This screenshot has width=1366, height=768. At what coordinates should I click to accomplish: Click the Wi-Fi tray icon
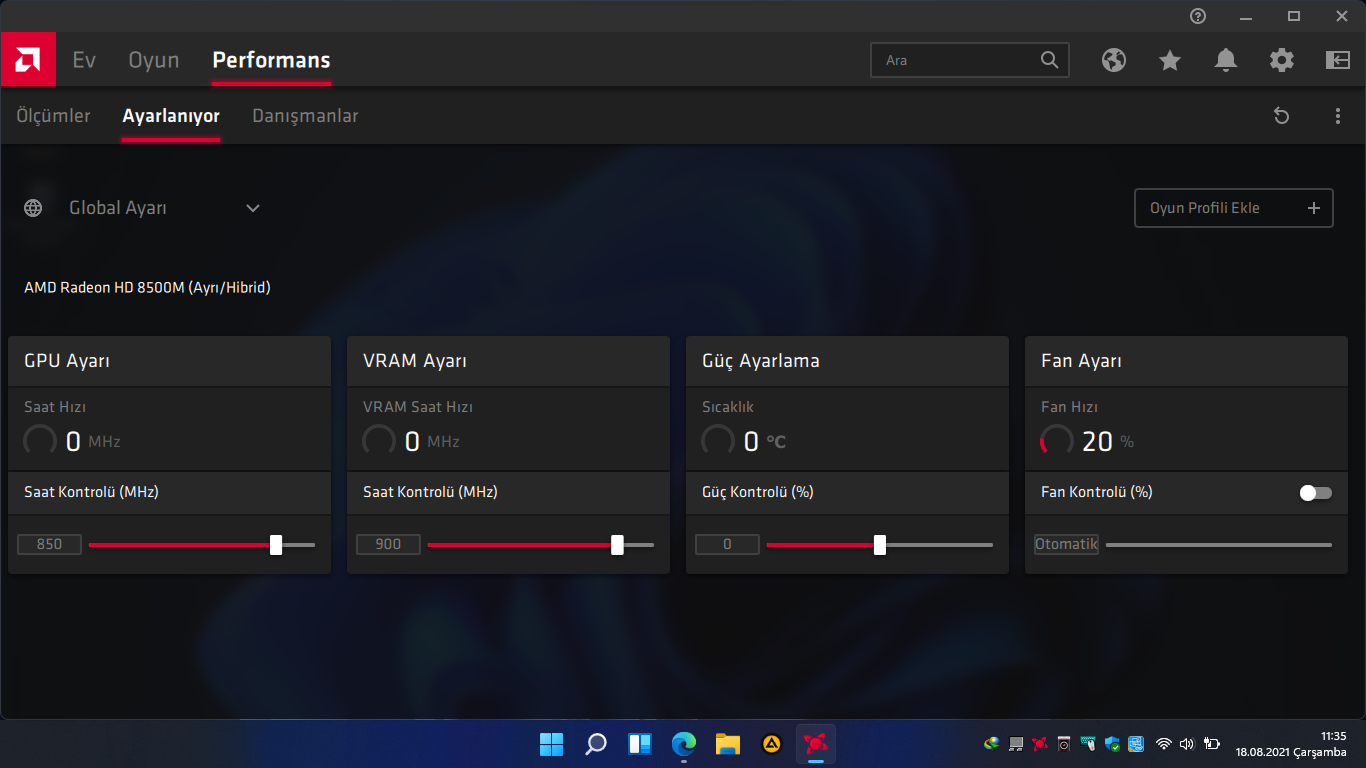click(x=1163, y=744)
